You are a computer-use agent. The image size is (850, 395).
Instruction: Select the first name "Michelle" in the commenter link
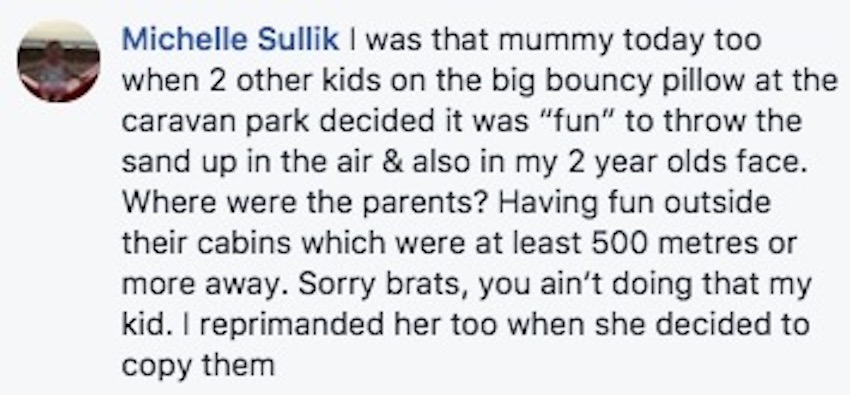[x=190, y=40]
